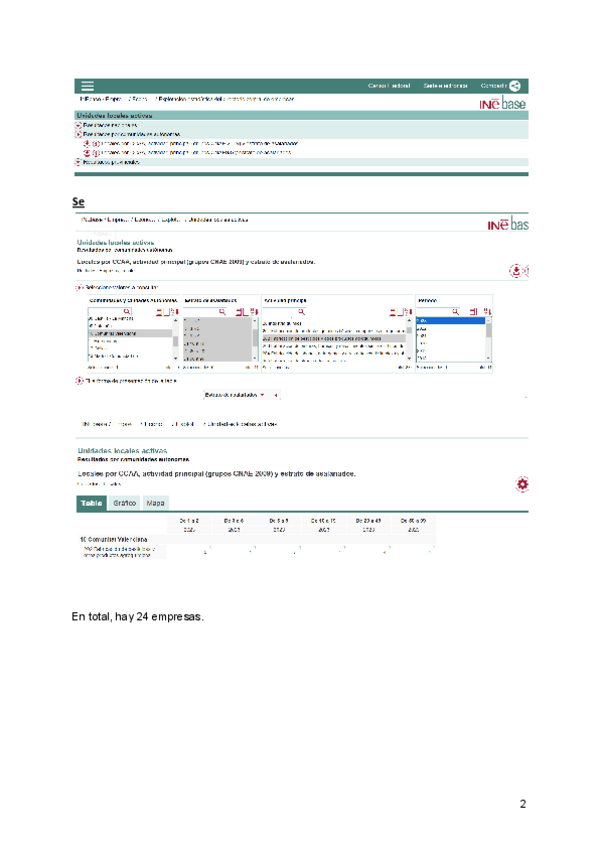Expand the 'Resultados nacionales' section

pos(79,124)
